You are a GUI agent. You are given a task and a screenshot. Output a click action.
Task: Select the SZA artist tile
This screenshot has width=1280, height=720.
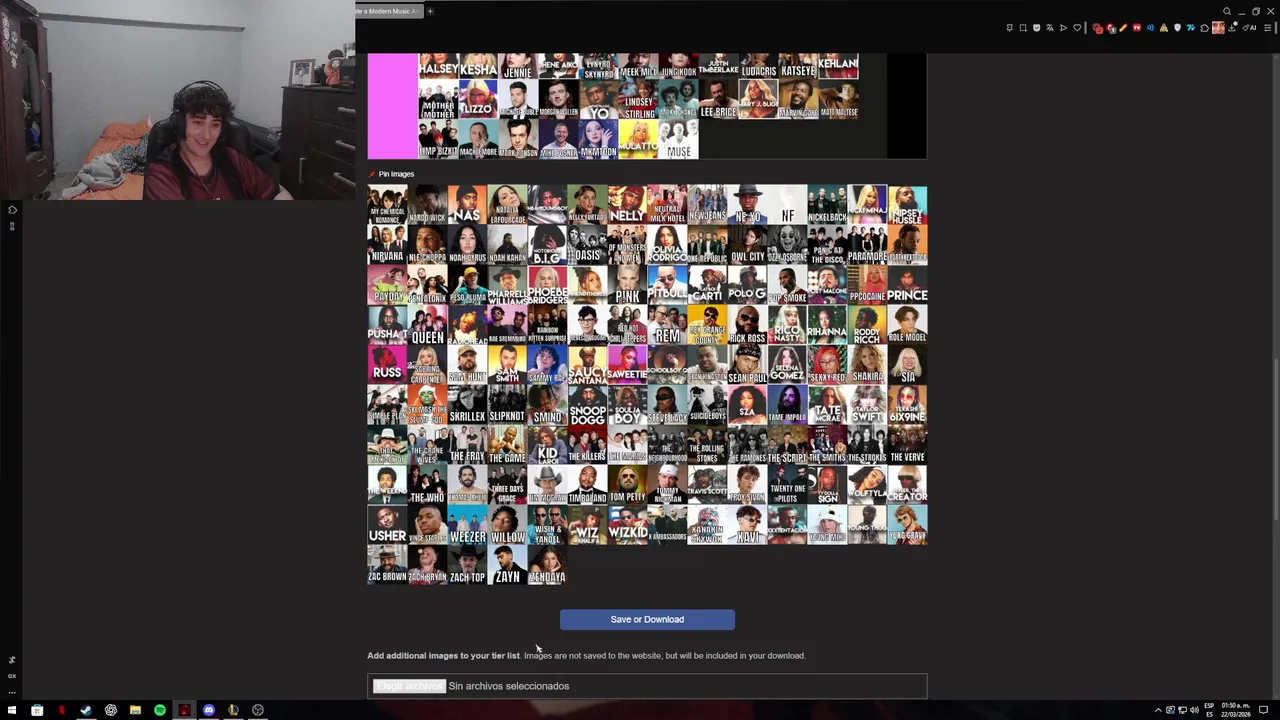tap(748, 405)
